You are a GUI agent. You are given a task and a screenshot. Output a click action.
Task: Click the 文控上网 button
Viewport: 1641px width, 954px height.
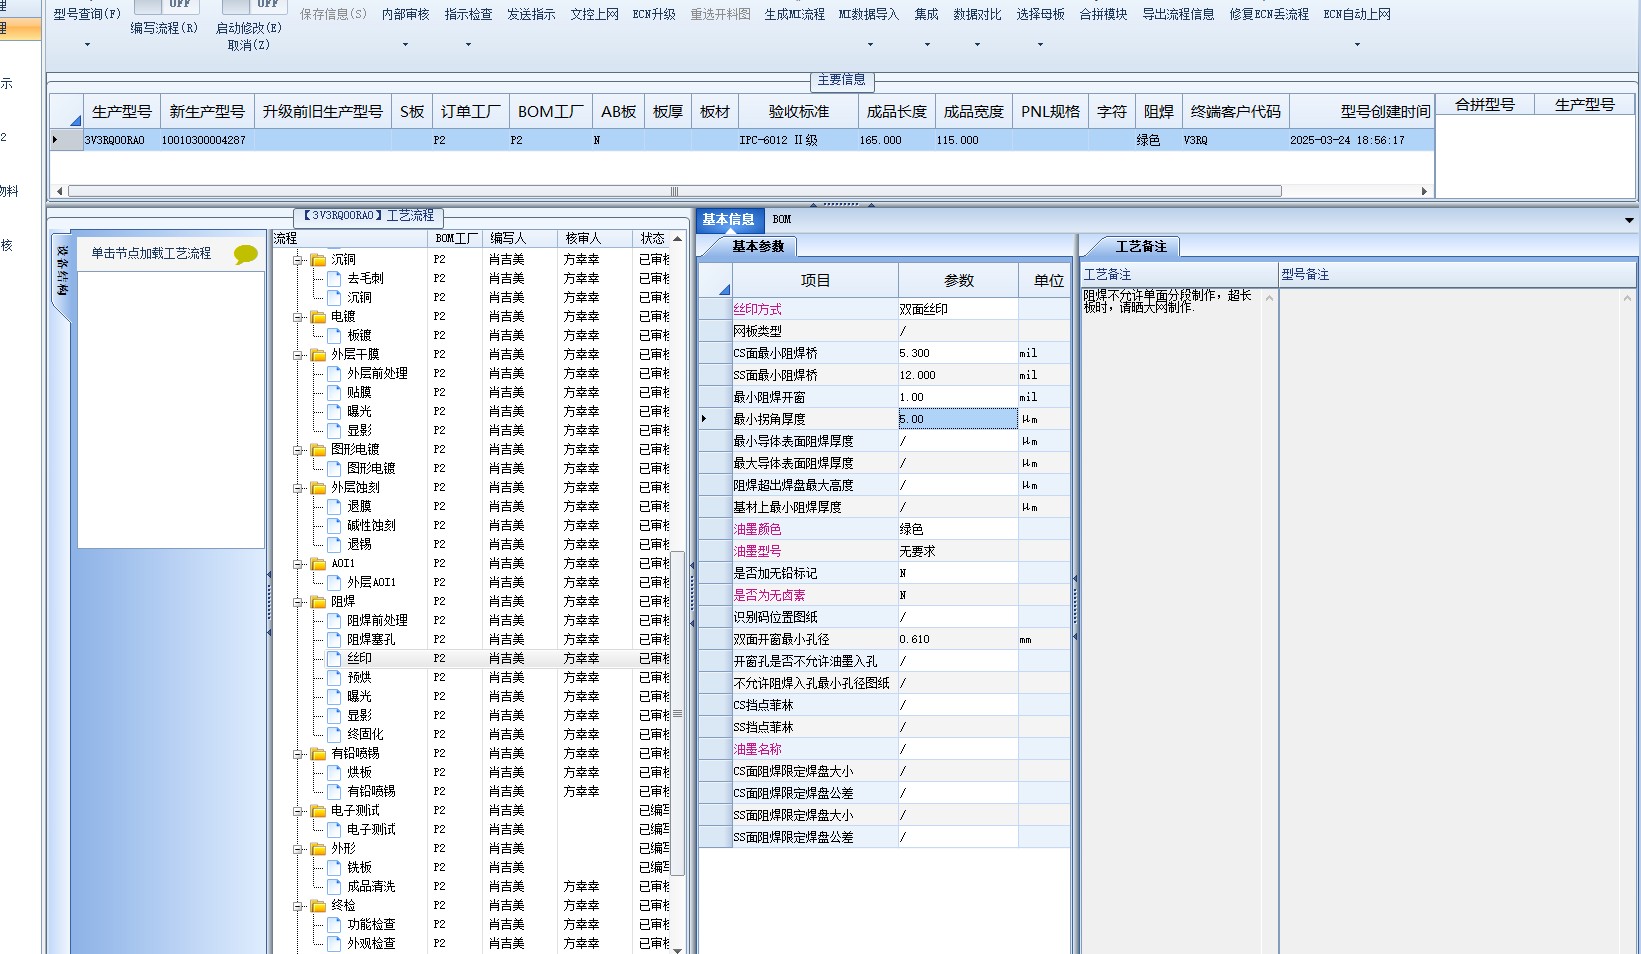595,15
